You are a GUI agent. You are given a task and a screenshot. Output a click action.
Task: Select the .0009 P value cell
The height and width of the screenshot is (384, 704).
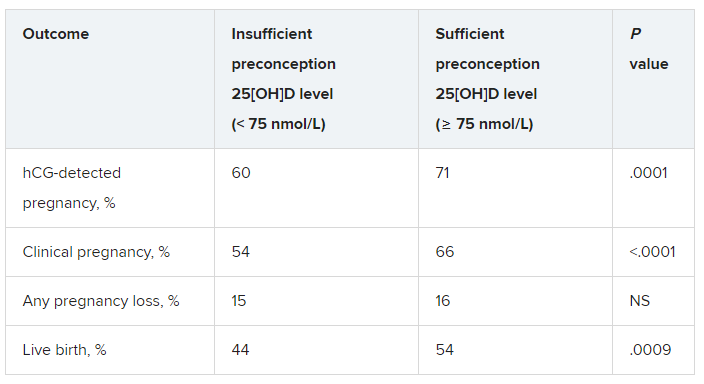click(650, 350)
